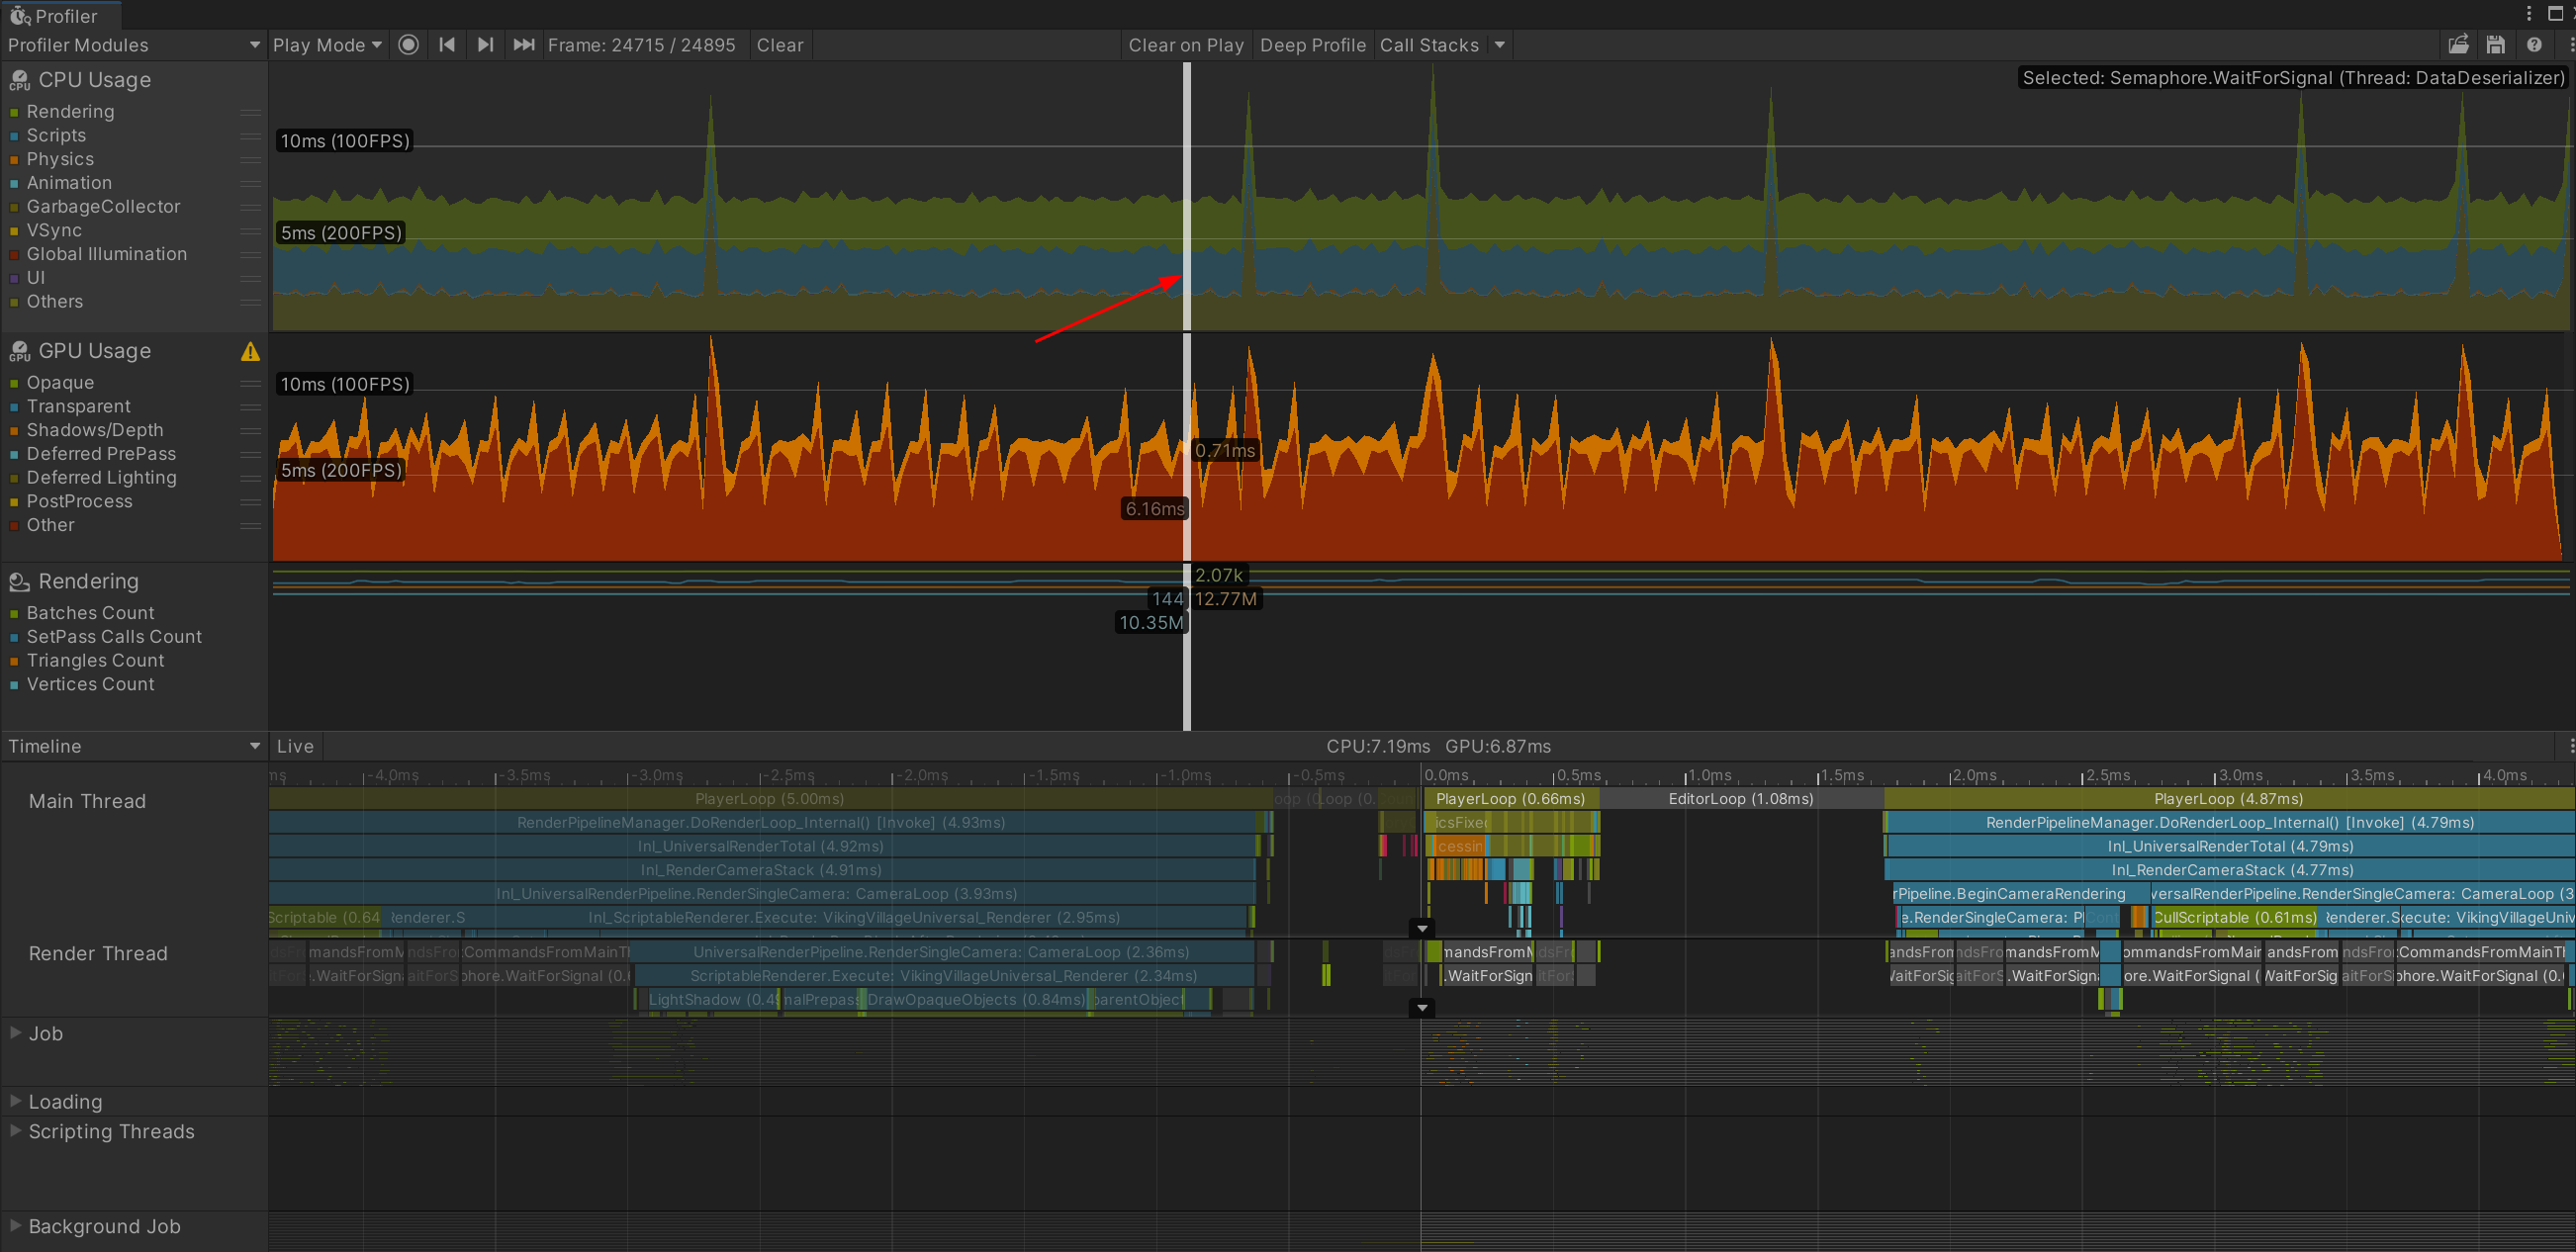Click the Clear button
This screenshot has width=2576, height=1252.
[779, 45]
